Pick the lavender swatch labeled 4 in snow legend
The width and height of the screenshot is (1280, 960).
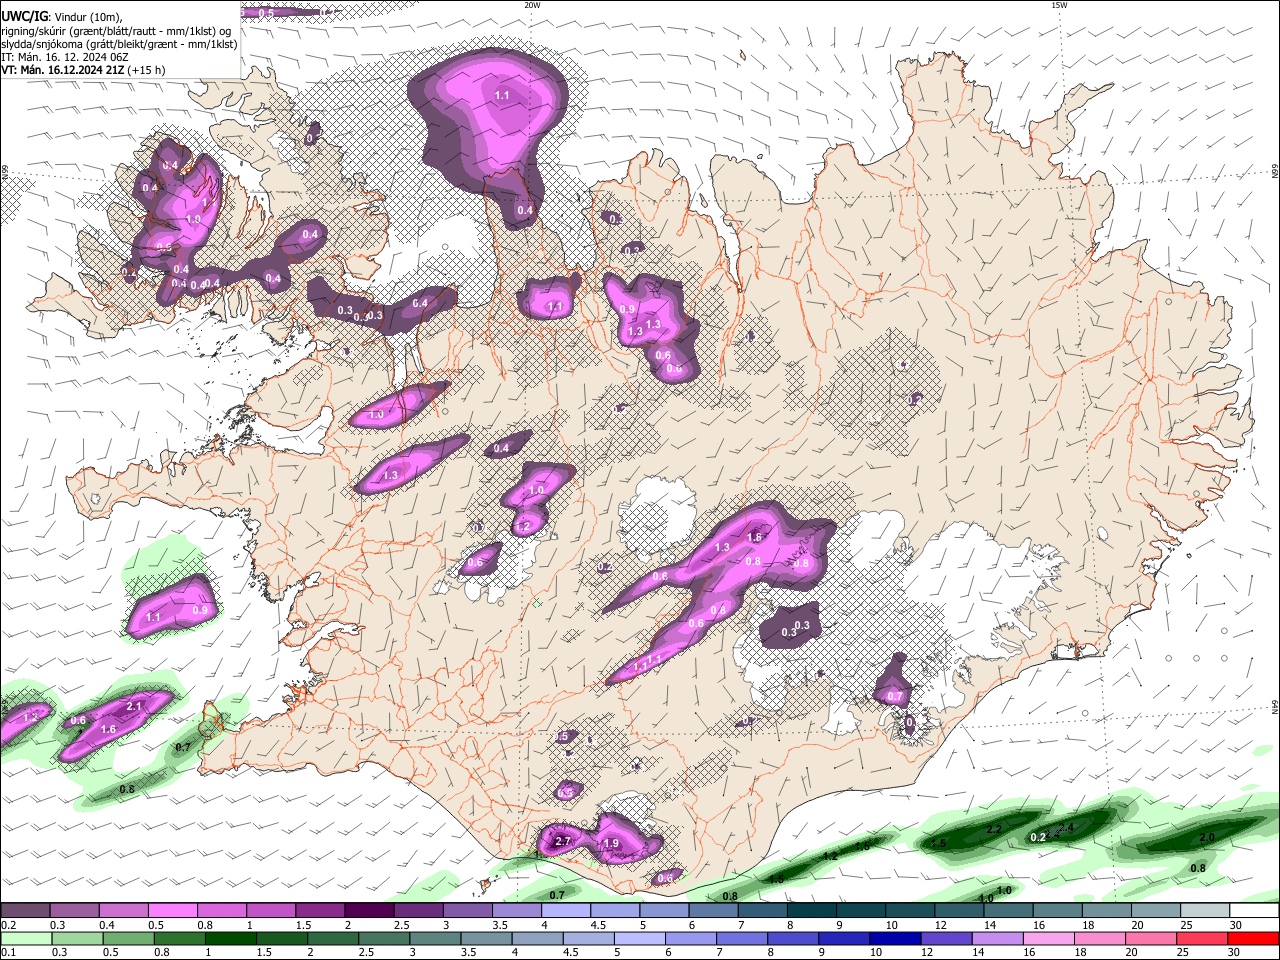(565, 911)
